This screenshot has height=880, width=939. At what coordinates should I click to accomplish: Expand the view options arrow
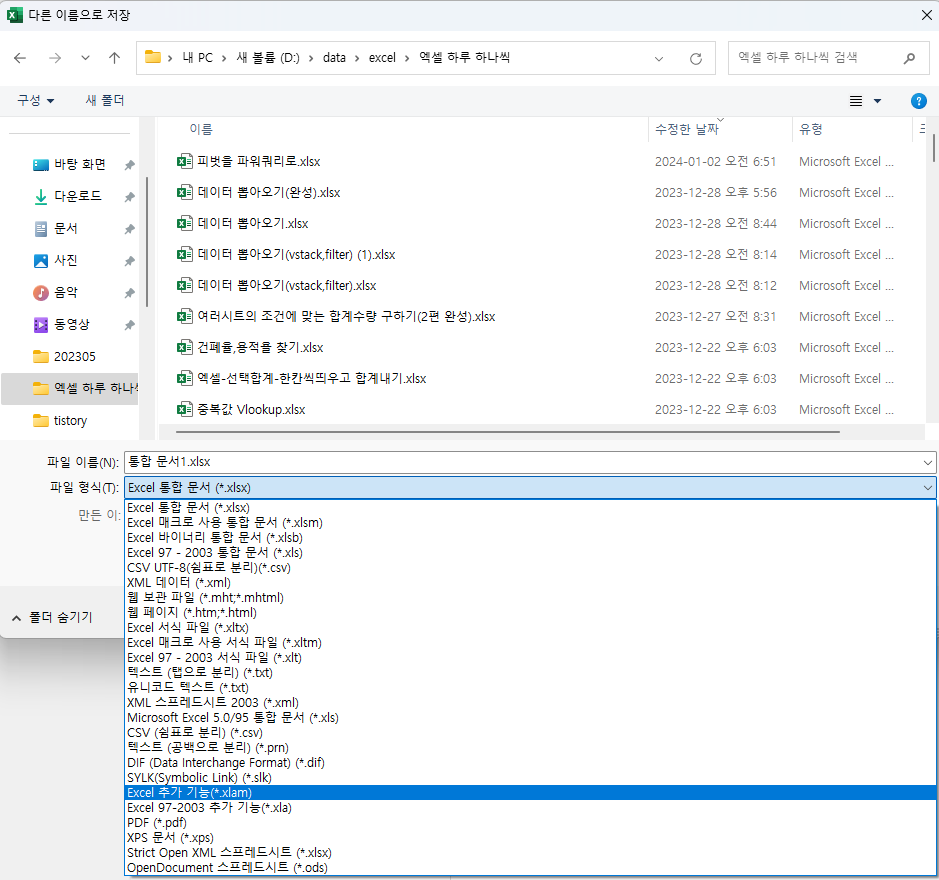pyautogui.click(x=877, y=101)
